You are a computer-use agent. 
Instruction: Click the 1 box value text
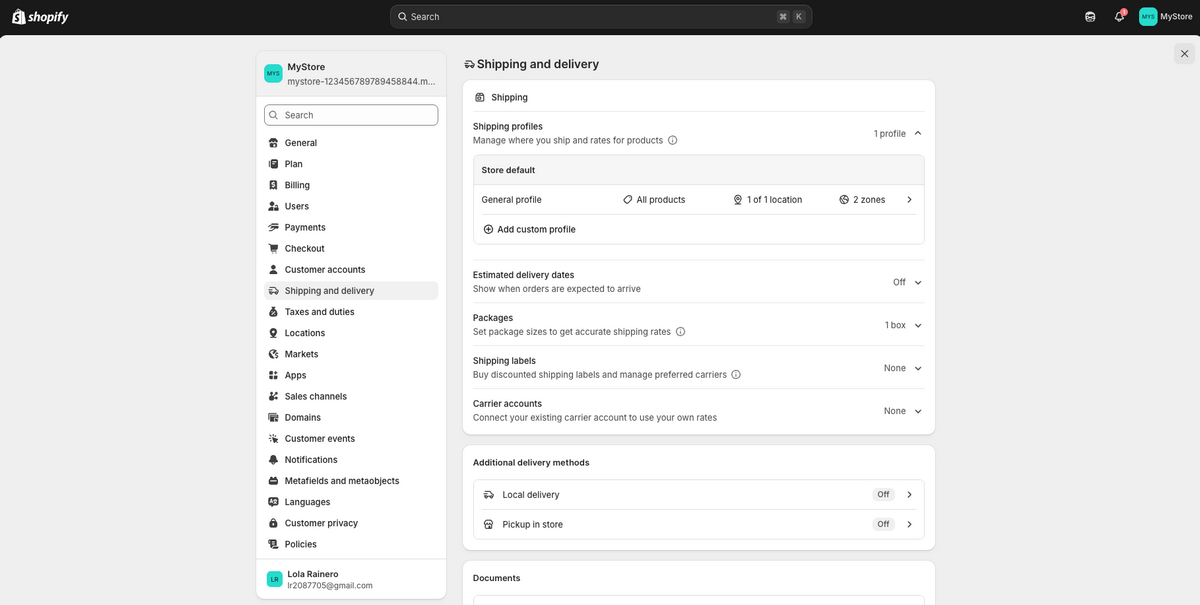click(895, 325)
